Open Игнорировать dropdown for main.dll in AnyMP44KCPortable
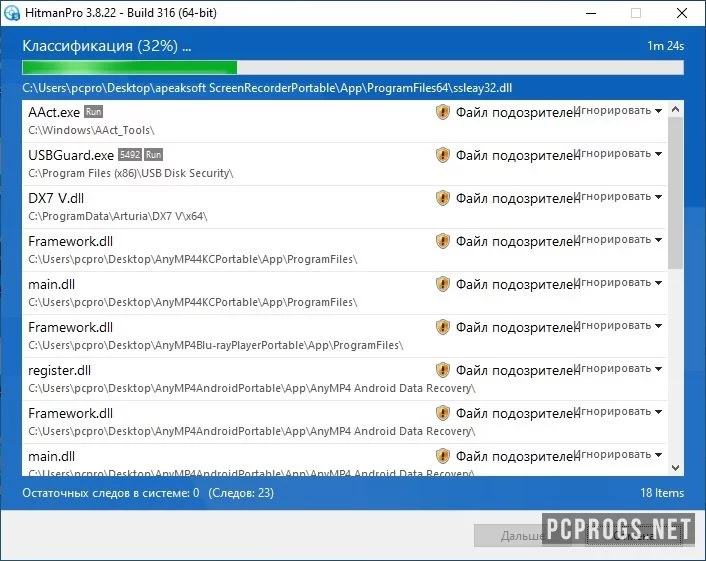706x561 pixels. point(618,282)
